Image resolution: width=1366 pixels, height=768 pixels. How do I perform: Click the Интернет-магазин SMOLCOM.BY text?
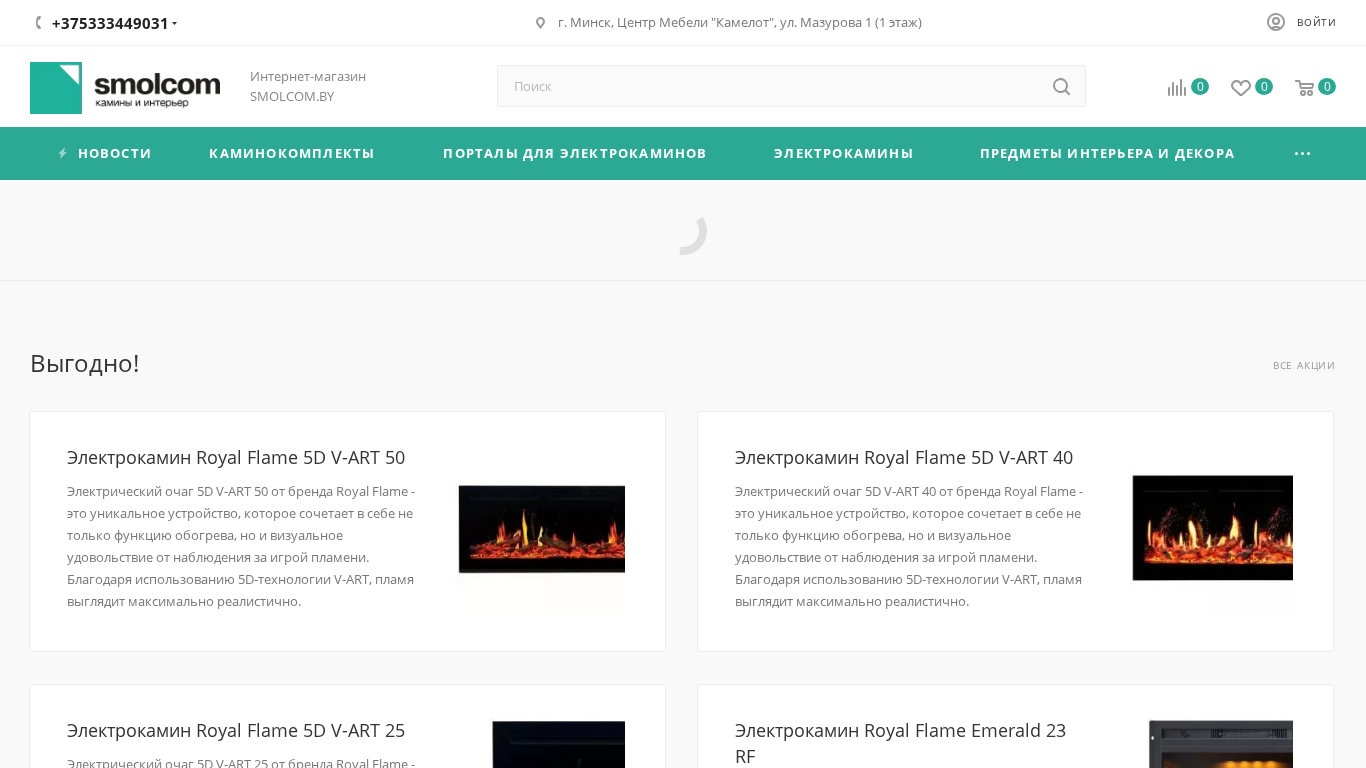pyautogui.click(x=308, y=86)
